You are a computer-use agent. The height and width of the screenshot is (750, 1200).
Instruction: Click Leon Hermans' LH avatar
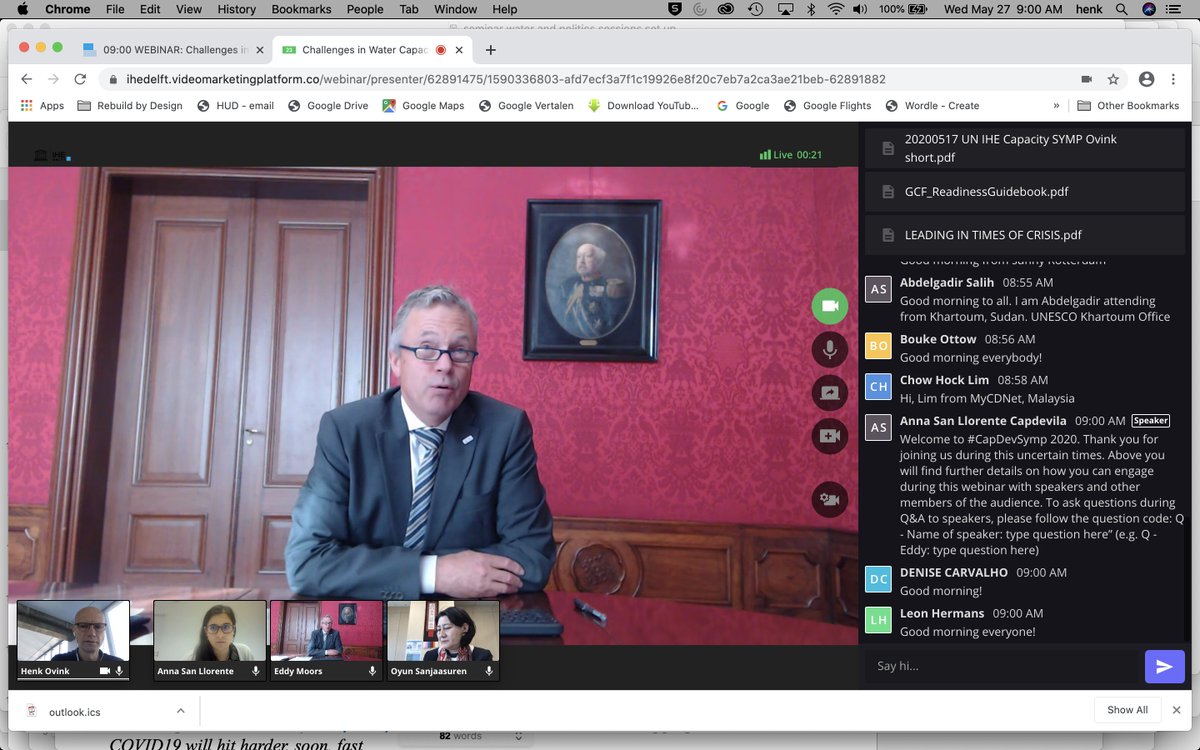(x=878, y=620)
